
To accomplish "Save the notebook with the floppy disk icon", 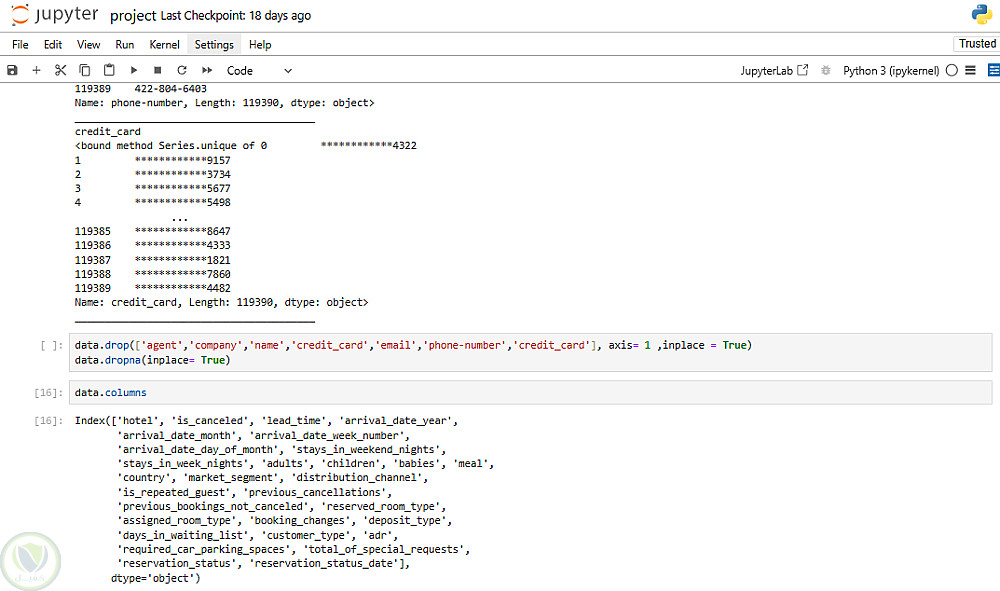I will 12,71.
